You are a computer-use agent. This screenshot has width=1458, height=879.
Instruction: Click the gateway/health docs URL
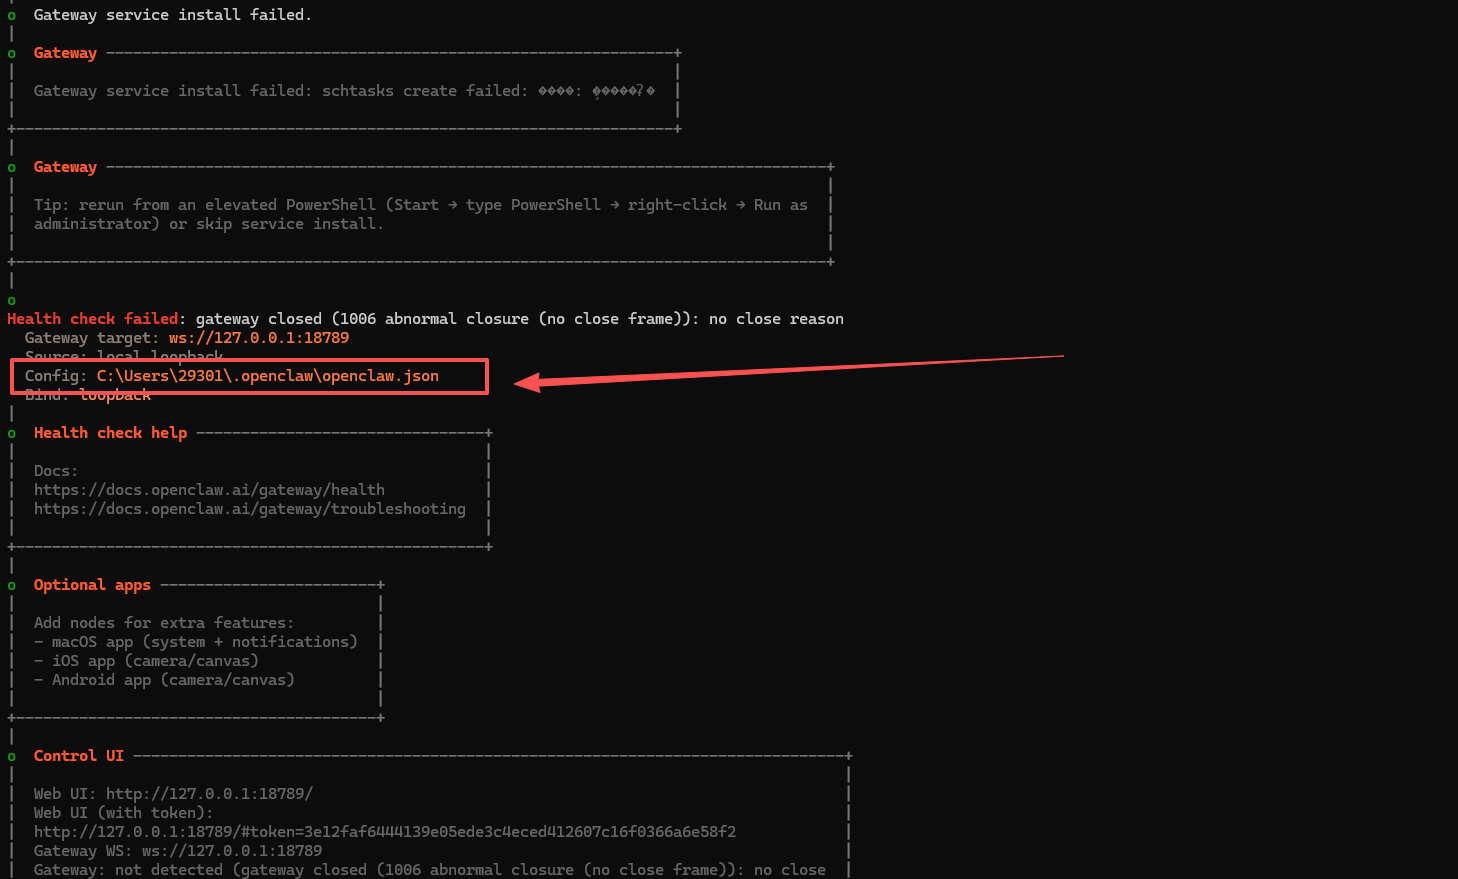(x=209, y=490)
